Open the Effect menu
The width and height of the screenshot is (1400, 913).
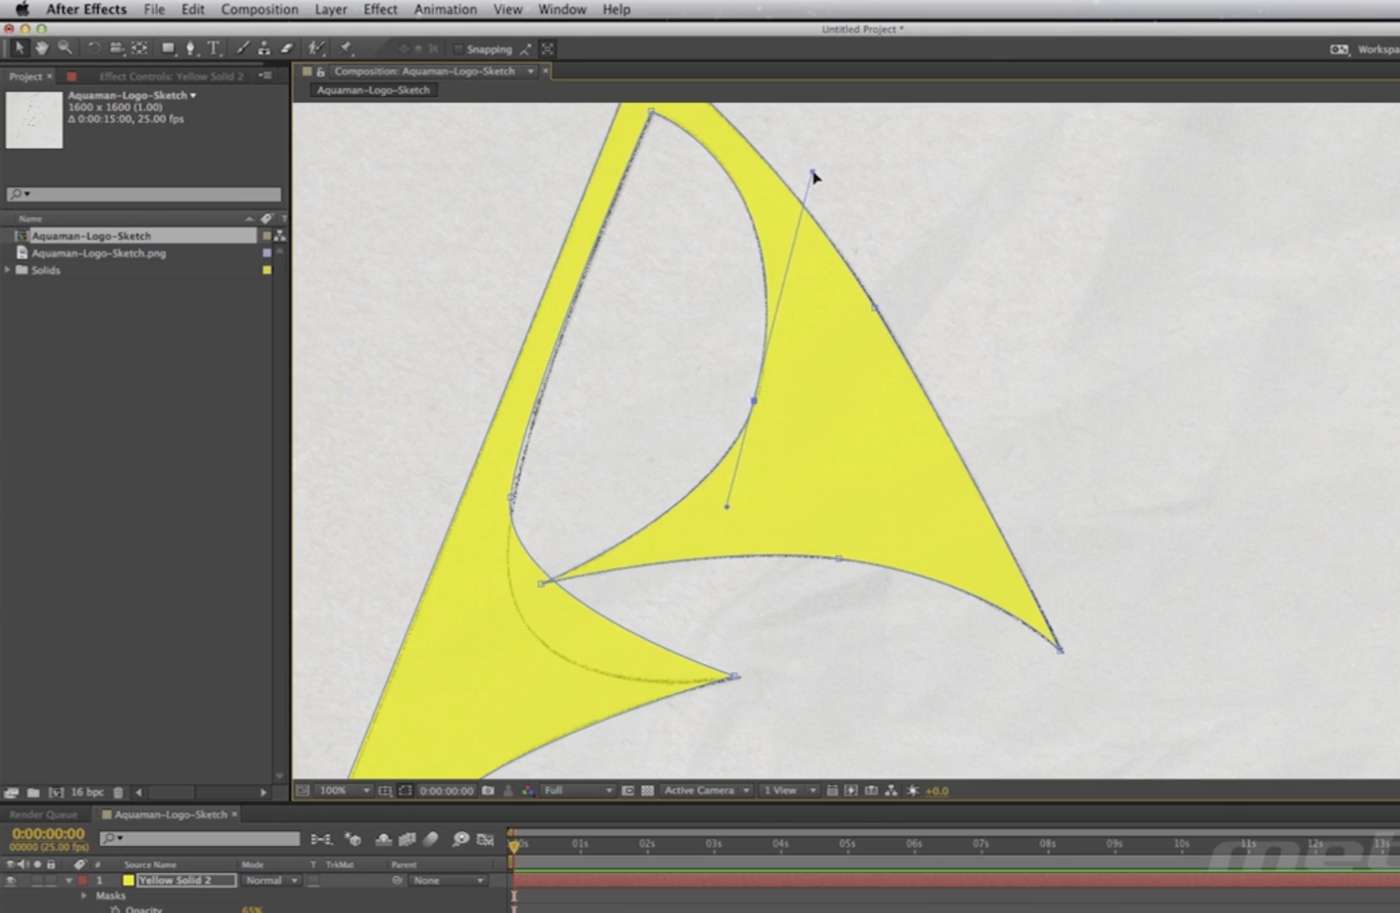pos(380,9)
